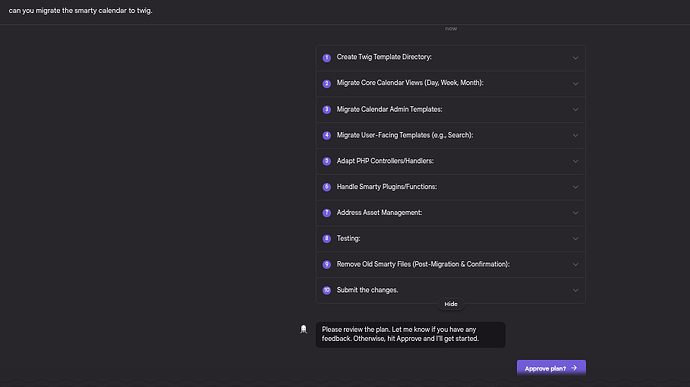The image size is (690, 387).
Task: Select 'Migrate User-Facing Templates' step text
Action: (405, 135)
